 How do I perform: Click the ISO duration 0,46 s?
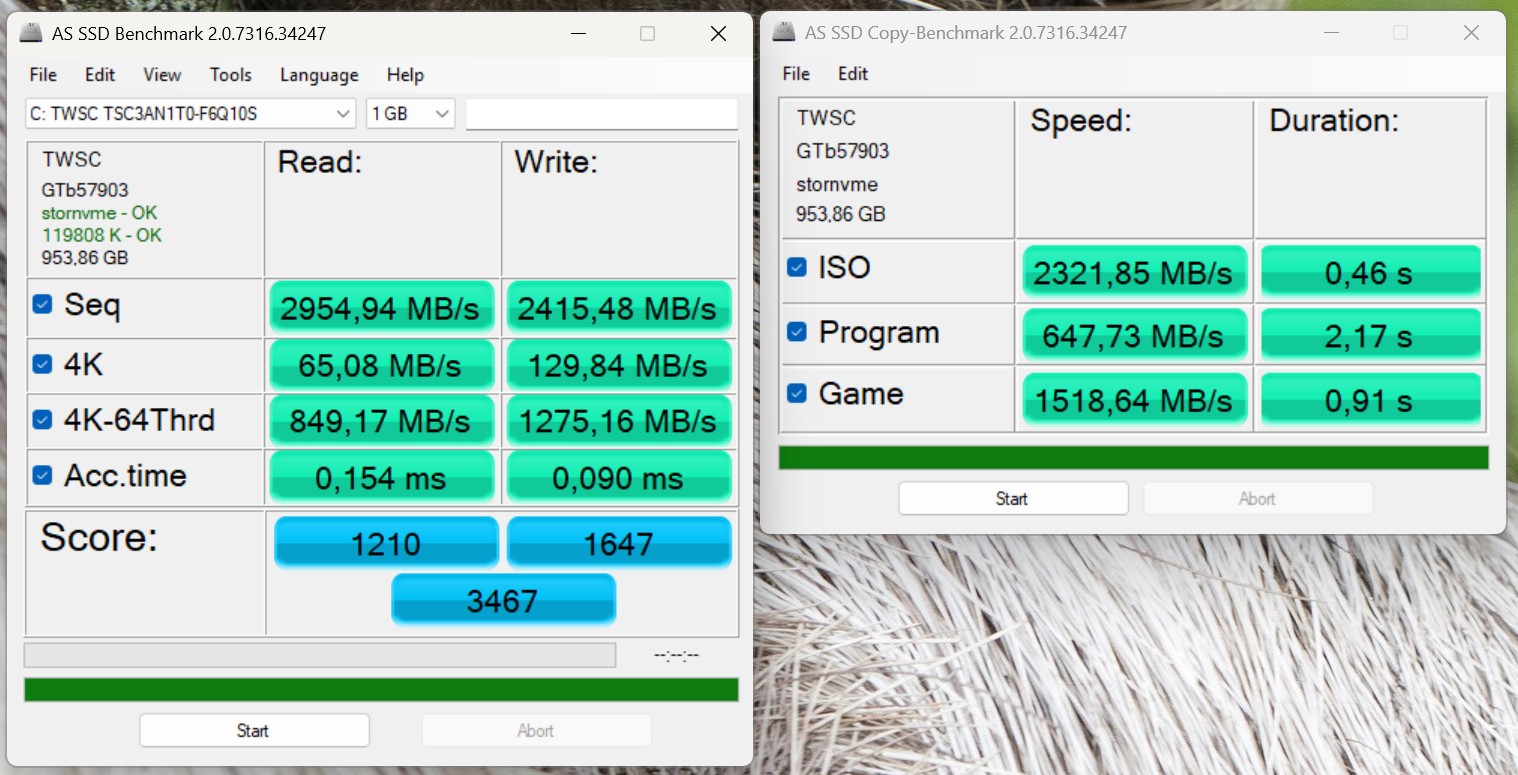1370,272
